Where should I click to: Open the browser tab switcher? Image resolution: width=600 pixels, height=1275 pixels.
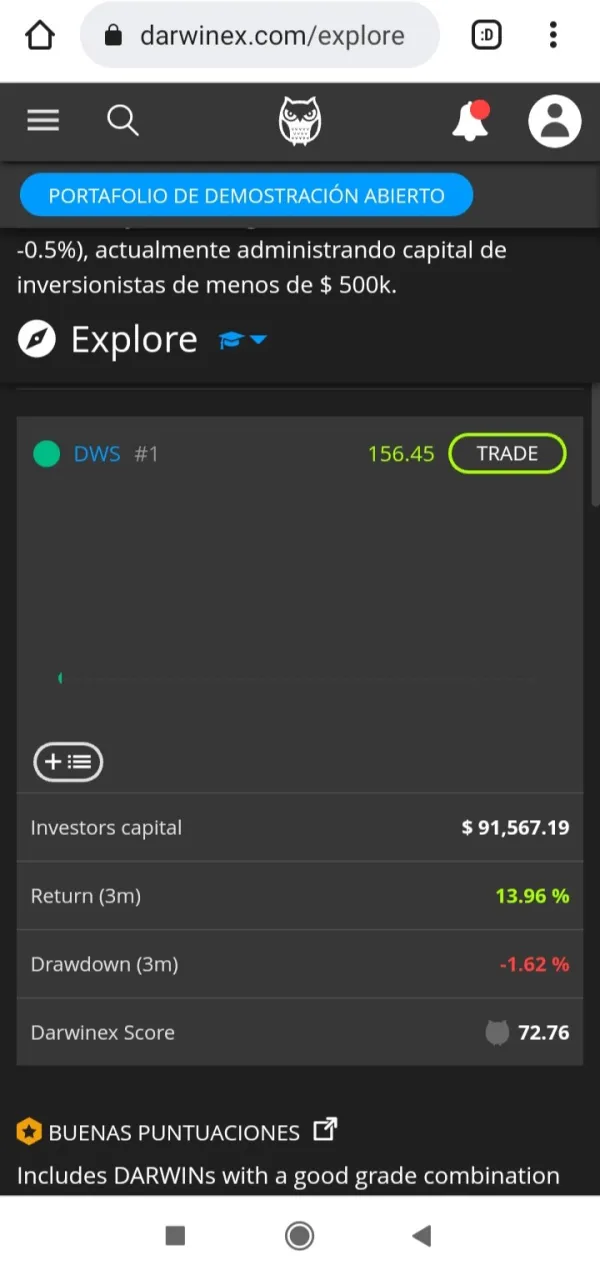[x=487, y=36]
